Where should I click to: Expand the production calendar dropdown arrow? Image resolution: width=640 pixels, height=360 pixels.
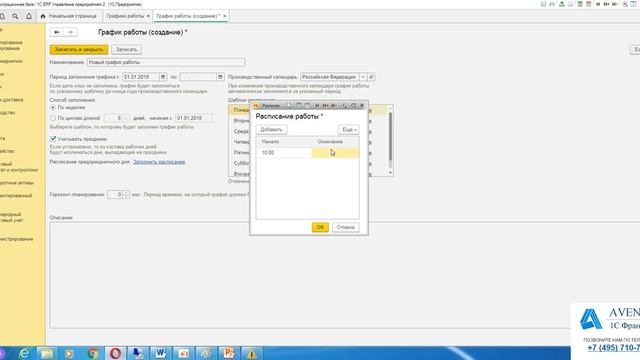pos(363,77)
